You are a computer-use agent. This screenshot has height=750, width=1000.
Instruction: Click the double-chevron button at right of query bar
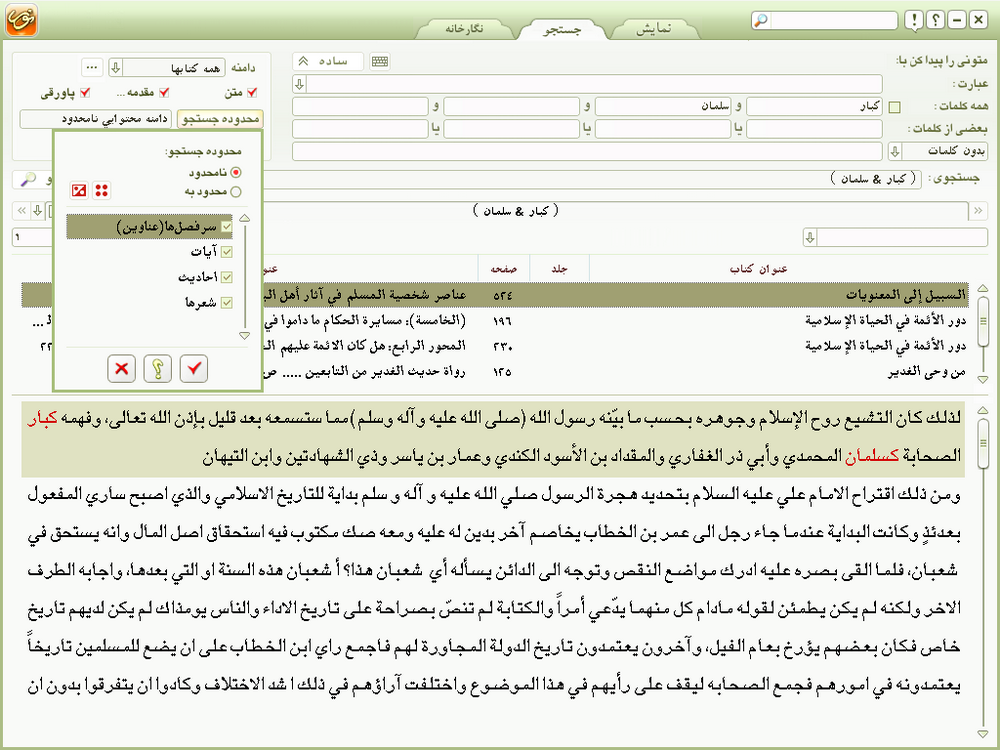click(978, 210)
